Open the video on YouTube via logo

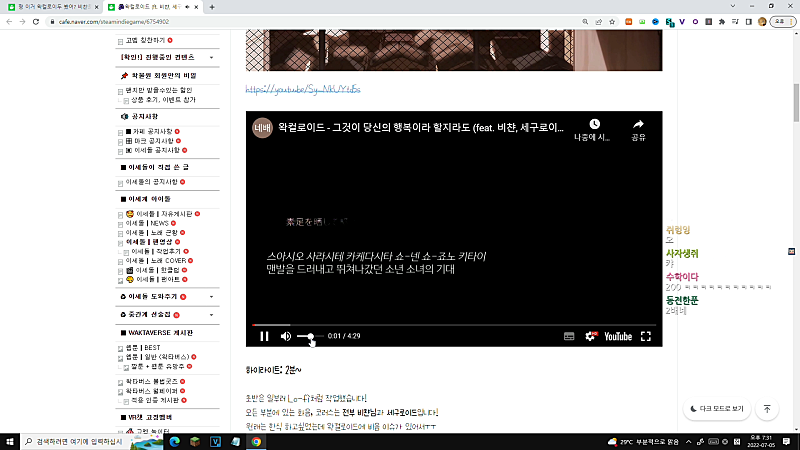coord(618,336)
